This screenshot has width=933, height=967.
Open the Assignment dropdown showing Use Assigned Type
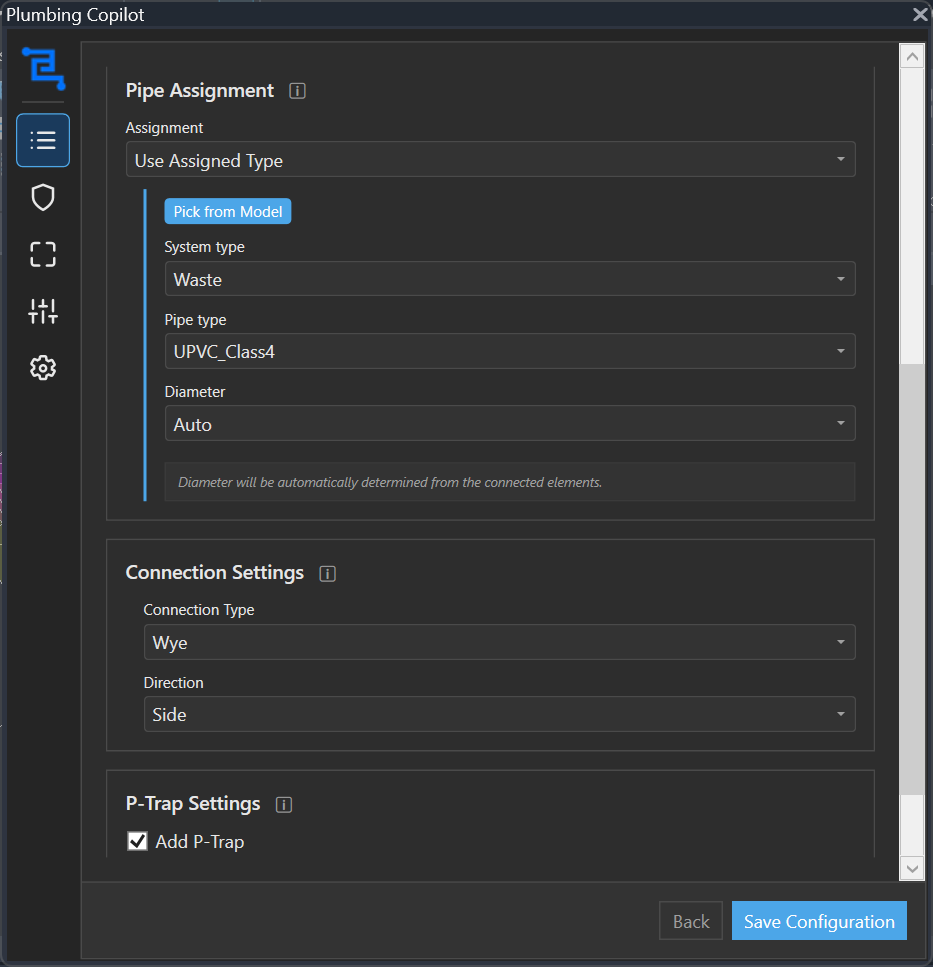coord(490,158)
